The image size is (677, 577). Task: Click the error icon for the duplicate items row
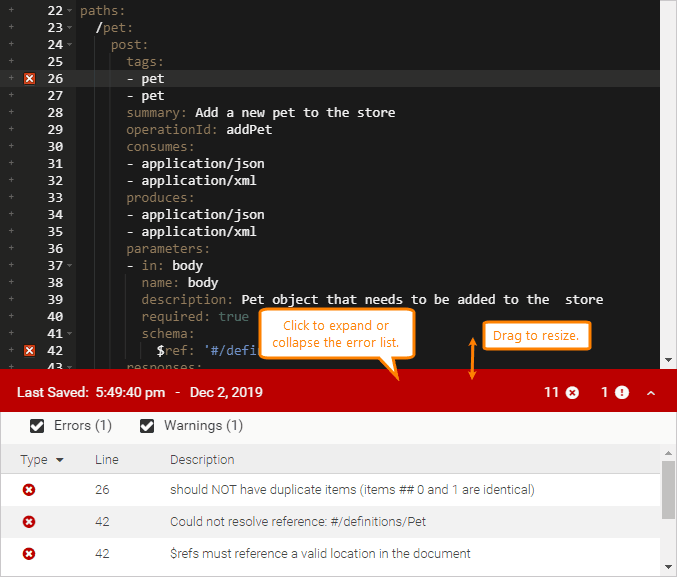pyautogui.click(x=29, y=490)
